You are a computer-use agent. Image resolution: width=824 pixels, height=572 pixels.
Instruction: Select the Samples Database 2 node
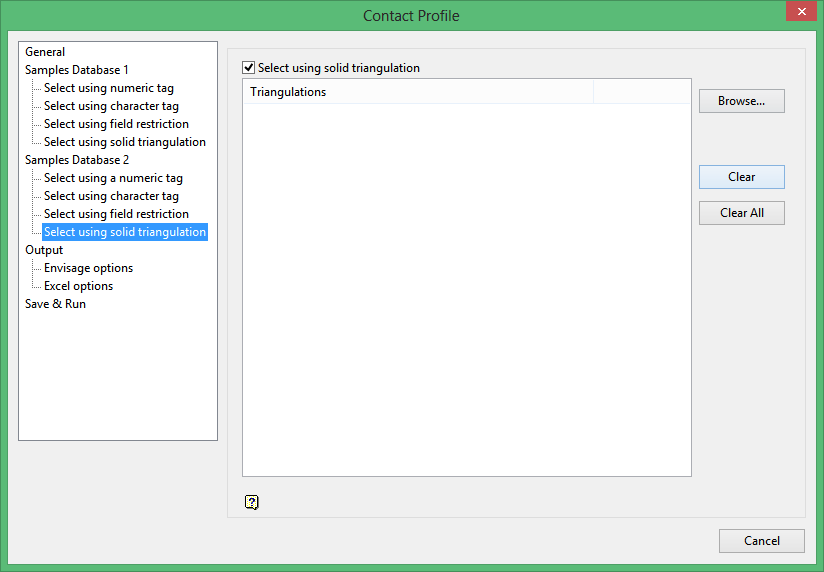coord(77,160)
